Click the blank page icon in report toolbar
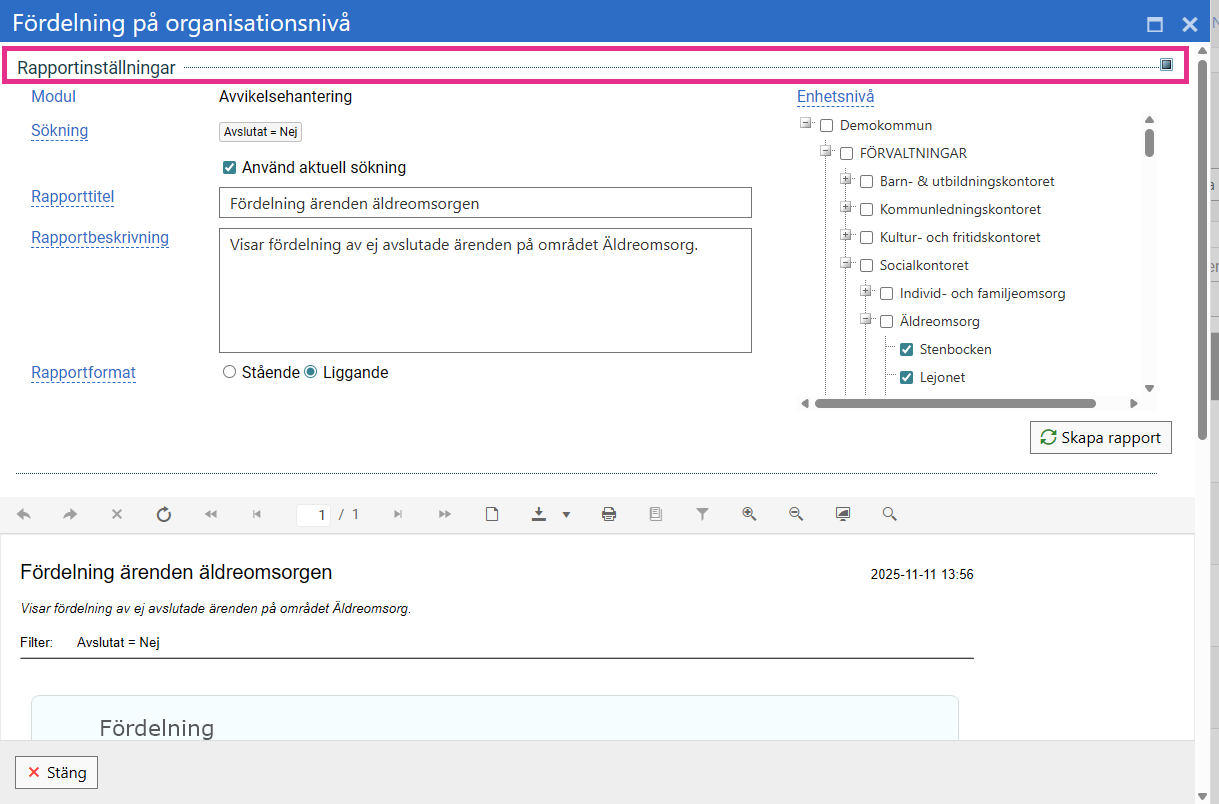 492,514
